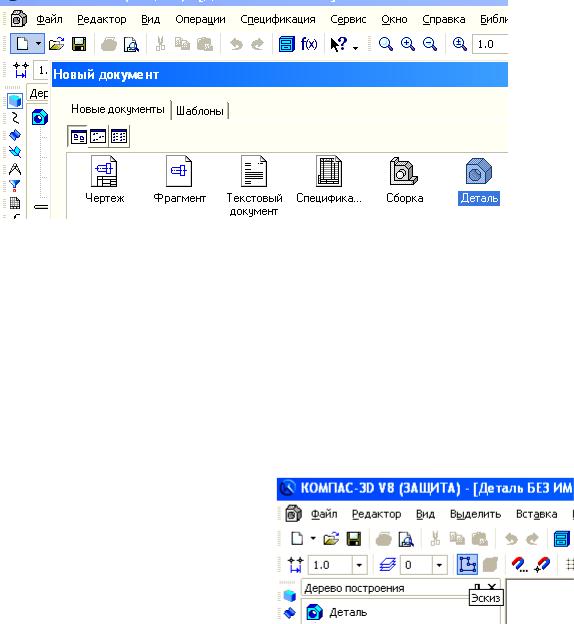Save icon in the window with Операции menu
The image size is (574, 624).
[x=79, y=44]
